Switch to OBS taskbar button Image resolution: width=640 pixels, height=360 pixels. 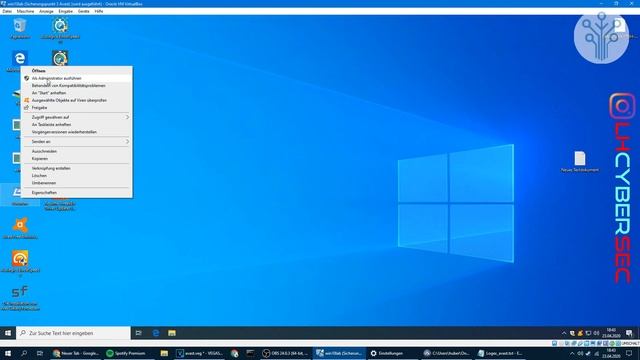point(285,353)
